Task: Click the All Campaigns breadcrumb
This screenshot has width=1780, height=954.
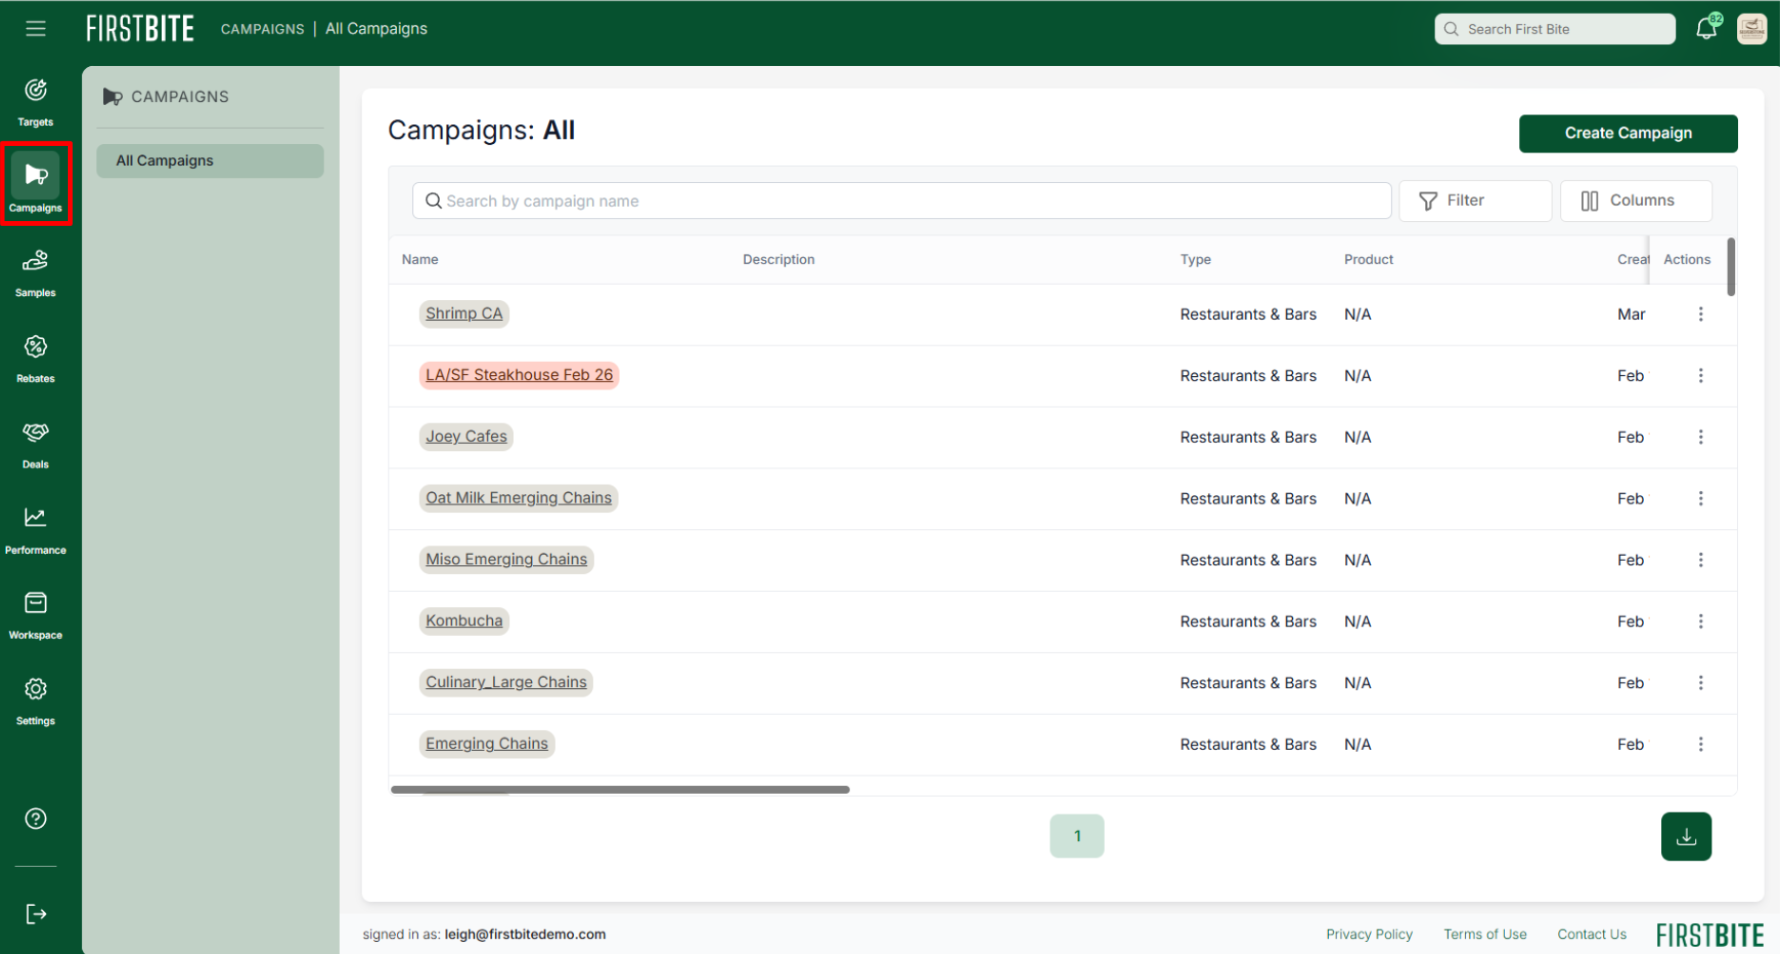Action: 376,29
